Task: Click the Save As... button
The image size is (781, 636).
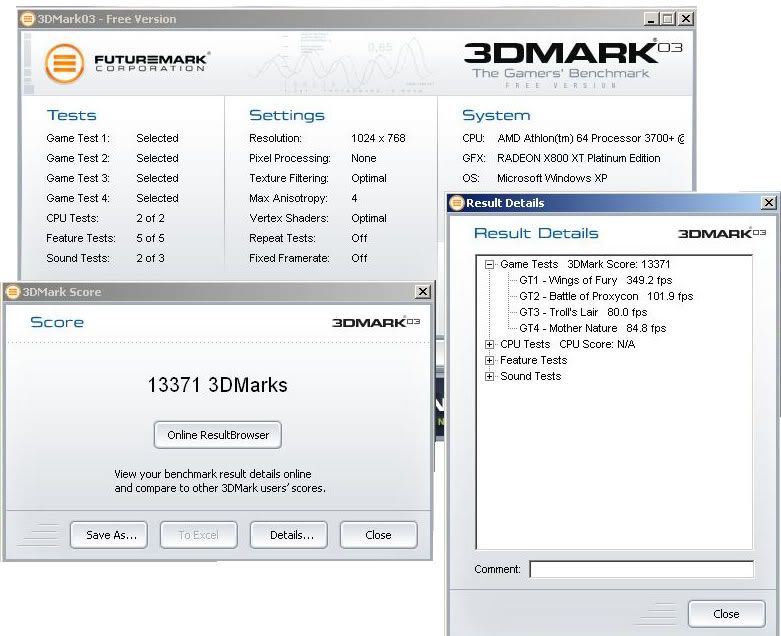Action: click(x=109, y=535)
